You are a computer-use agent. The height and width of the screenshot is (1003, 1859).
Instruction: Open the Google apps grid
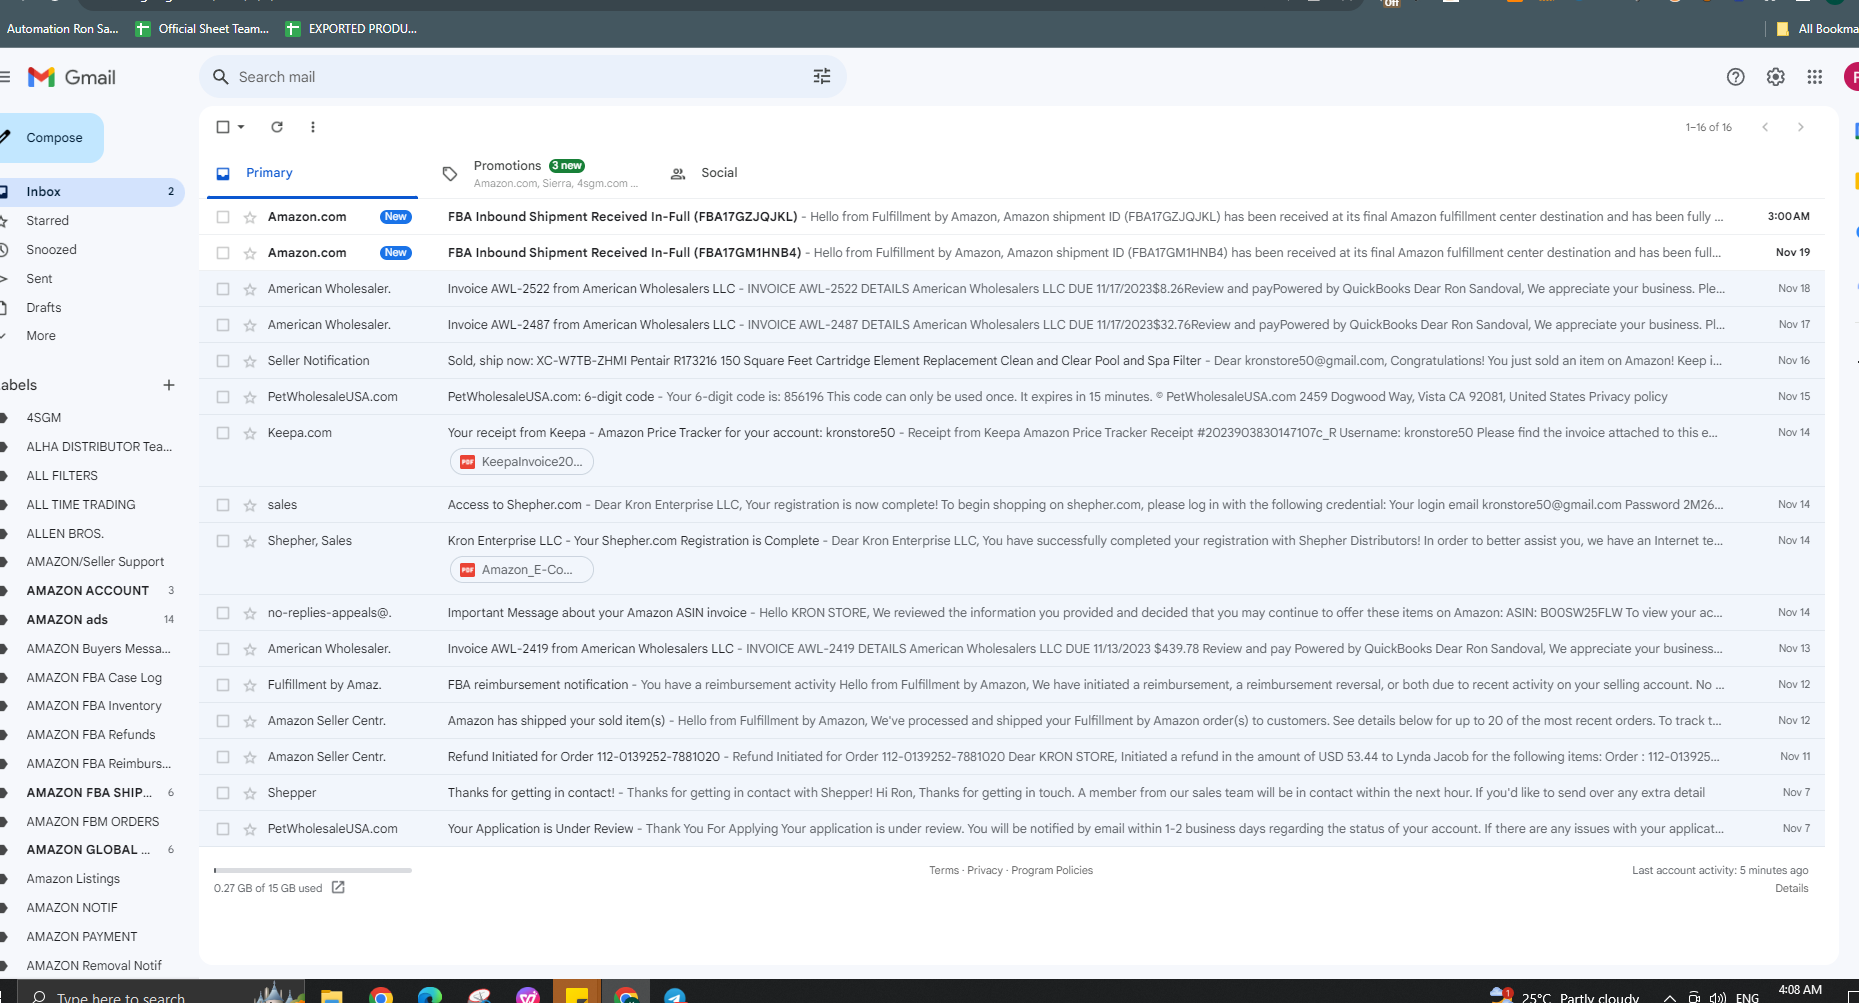1815,77
